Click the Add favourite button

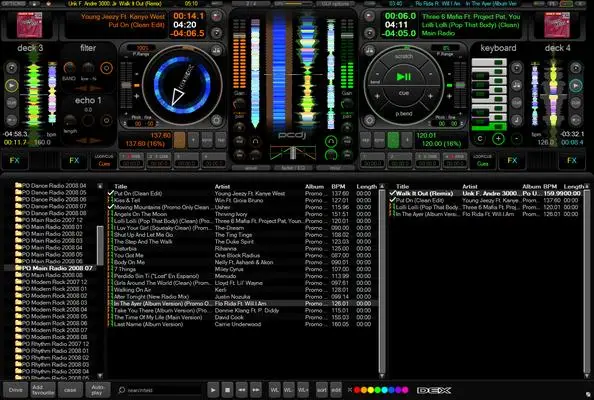tap(43, 390)
